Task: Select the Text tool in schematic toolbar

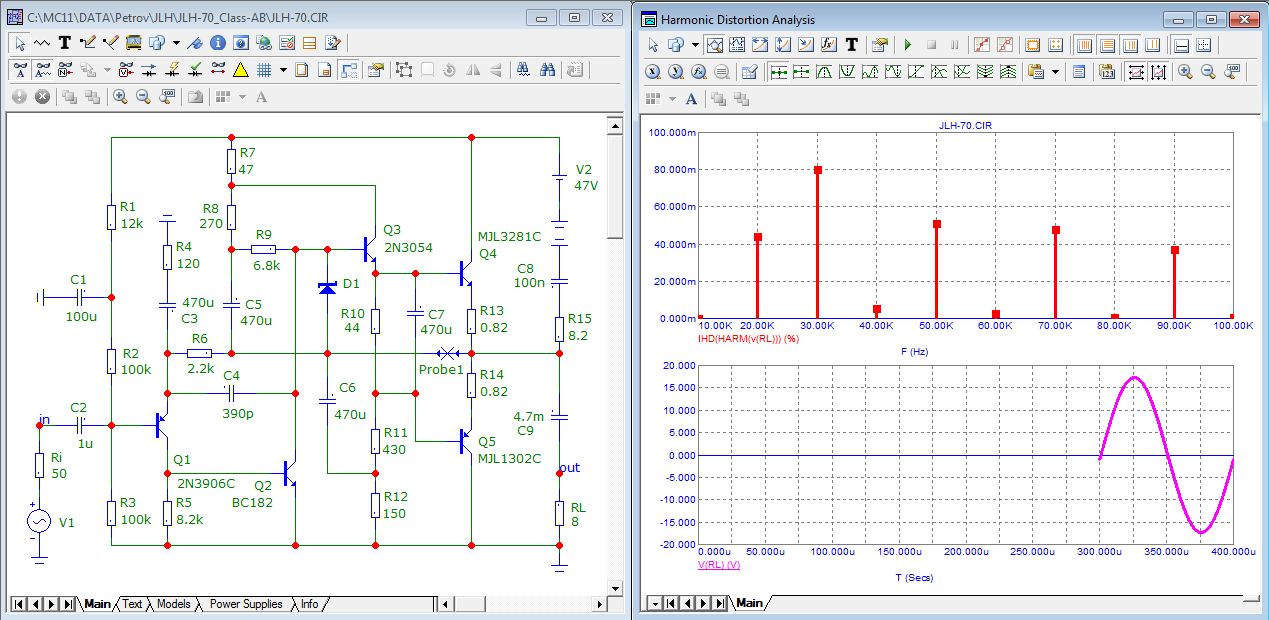Action: (x=65, y=43)
